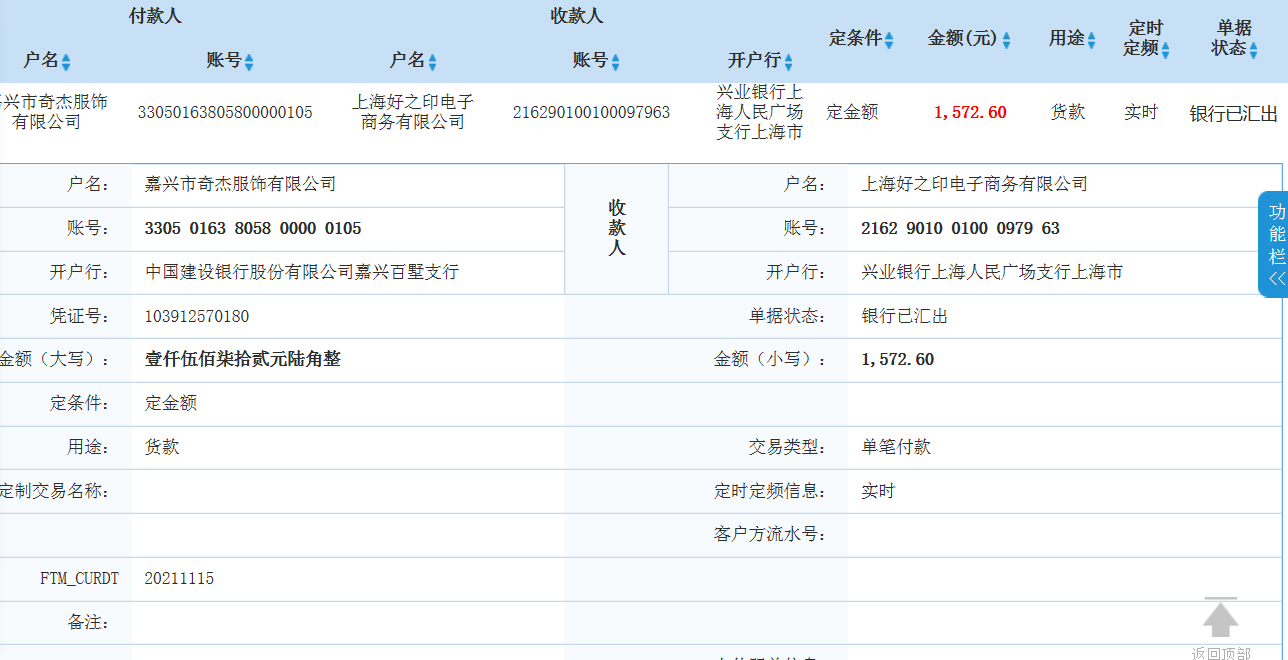
Task: Sort by payee 户名 column arrows
Action: coord(432,62)
